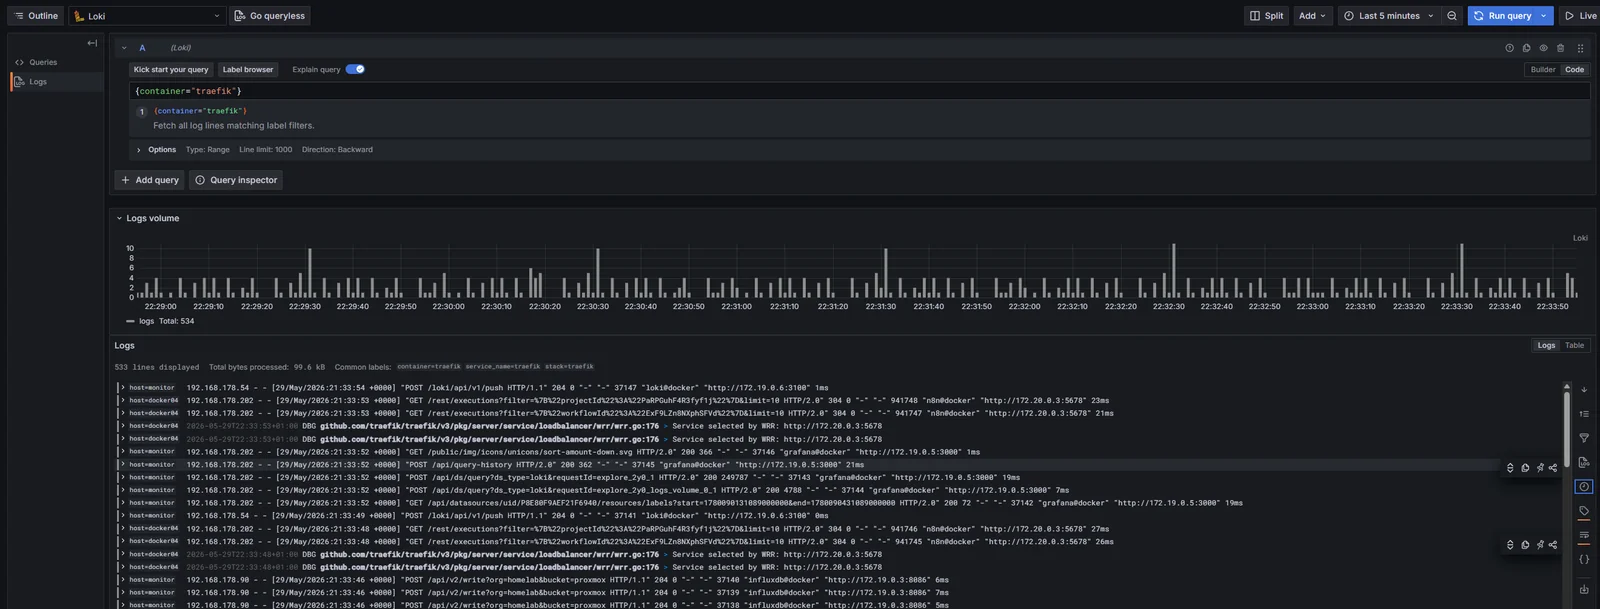Screen dimensions: 1600x609
Task: Select the Logs view radio
Action: point(1547,346)
